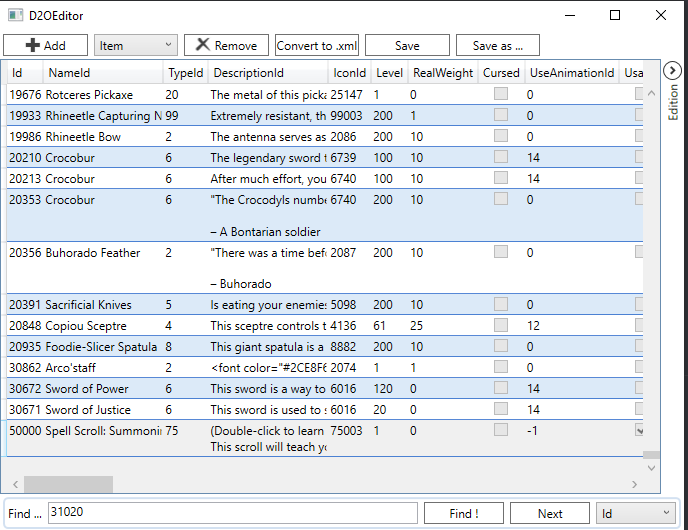Click the Add button with plus icon
The height and width of the screenshot is (530, 688).
coord(46,45)
